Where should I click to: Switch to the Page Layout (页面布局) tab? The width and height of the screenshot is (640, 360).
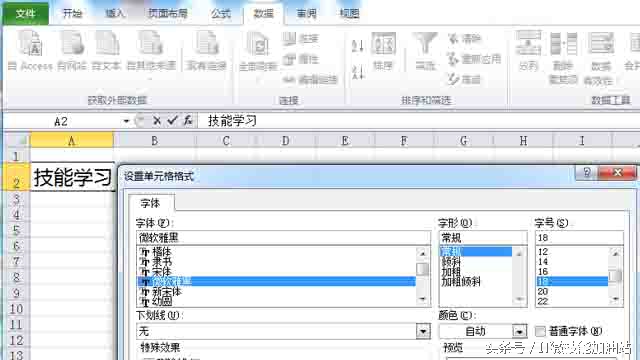167,13
